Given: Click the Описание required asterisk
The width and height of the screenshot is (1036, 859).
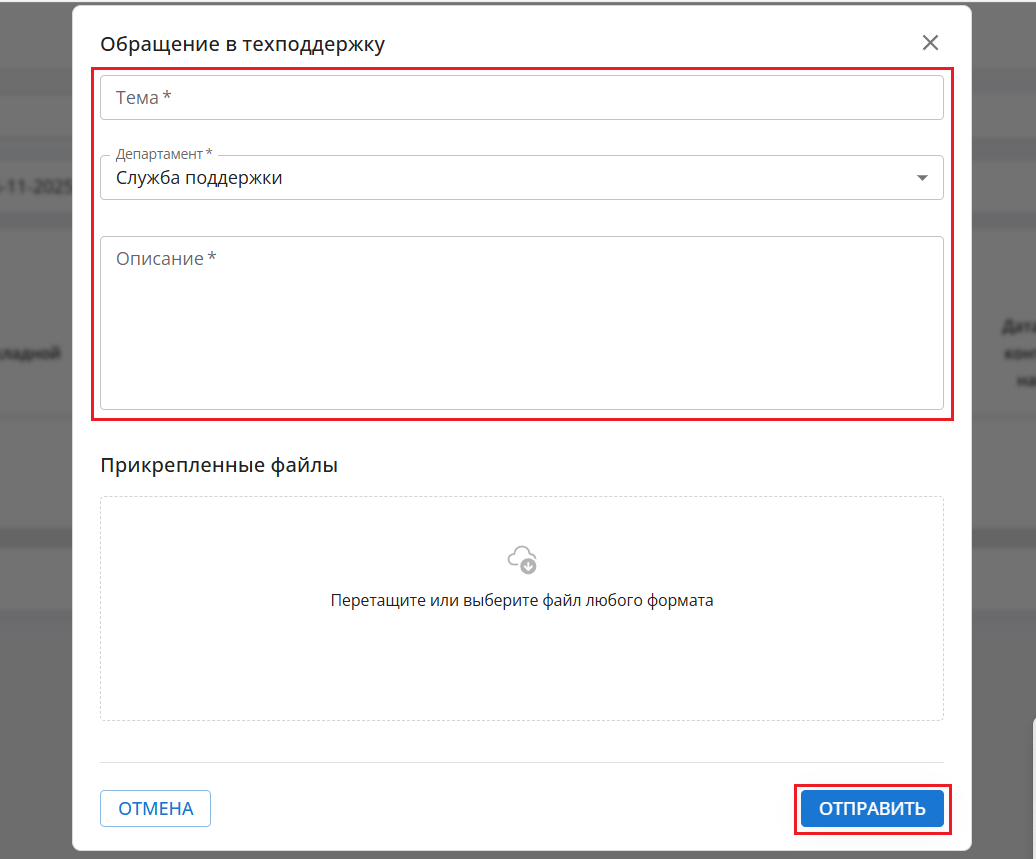Looking at the screenshot, I should coord(212,258).
